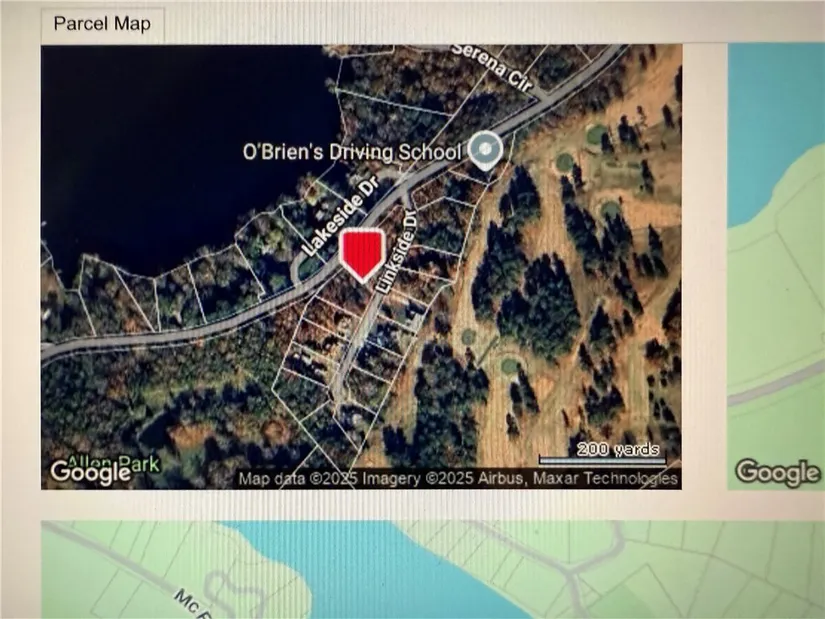Screen dimensions: 825x619
Task: Select the O'Brien's Driving School location pin
Action: pyautogui.click(x=485, y=151)
